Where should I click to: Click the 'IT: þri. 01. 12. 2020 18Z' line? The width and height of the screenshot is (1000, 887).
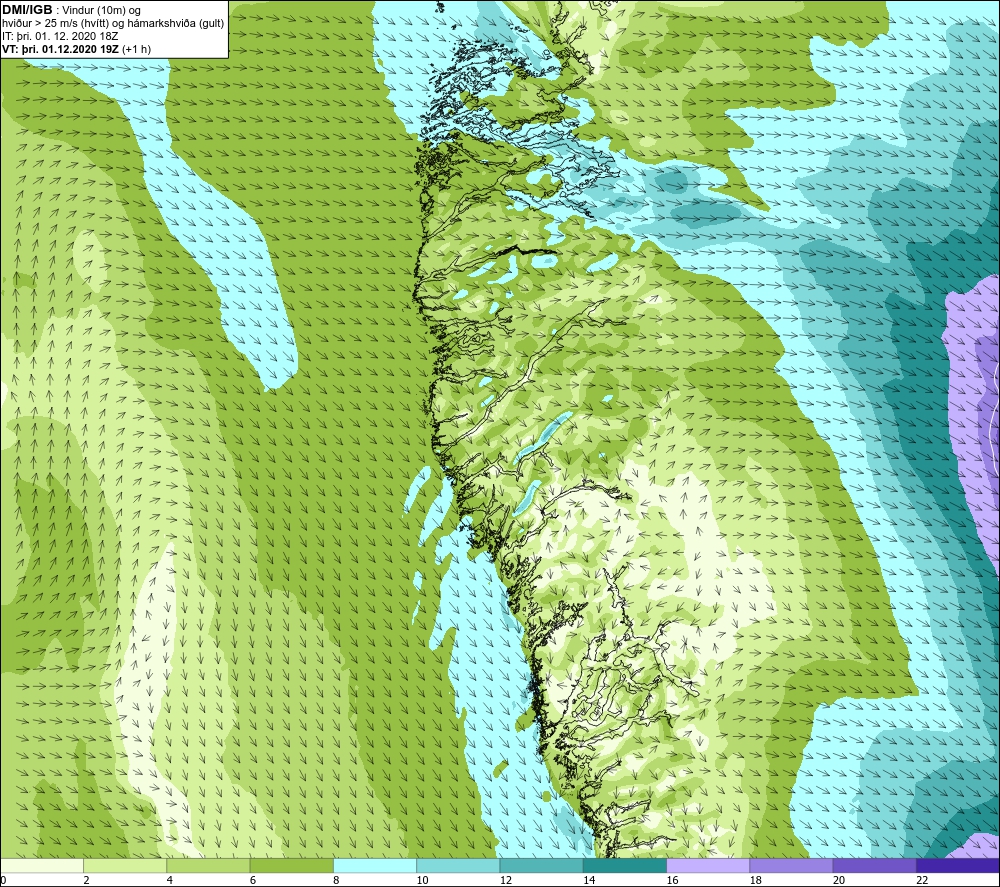tap(60, 36)
